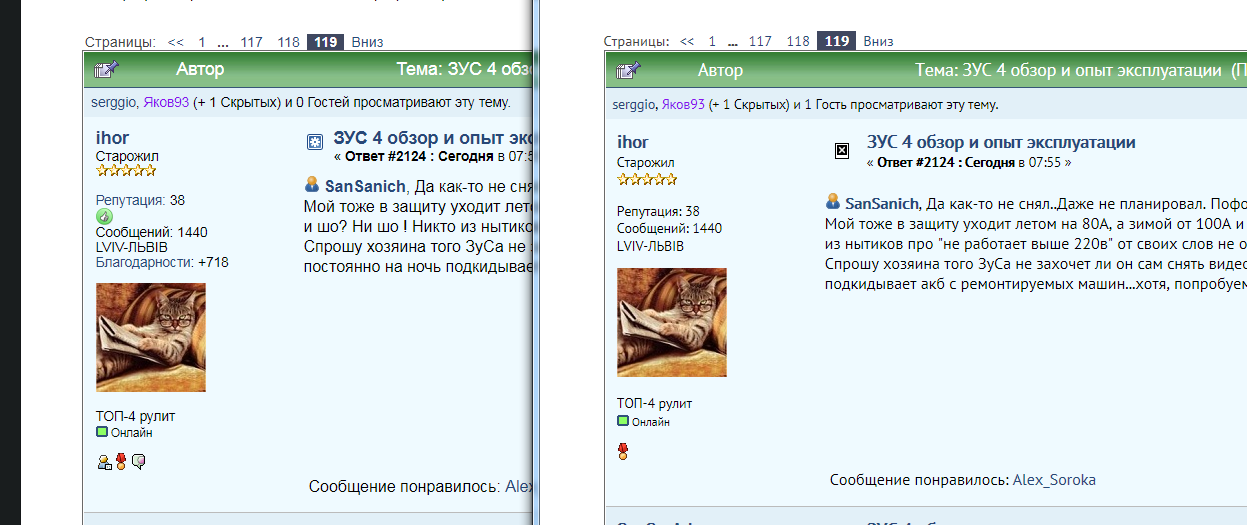This screenshot has height=526, width=1247.
Task: Go to page 117 in left pagination
Action: click(x=251, y=42)
